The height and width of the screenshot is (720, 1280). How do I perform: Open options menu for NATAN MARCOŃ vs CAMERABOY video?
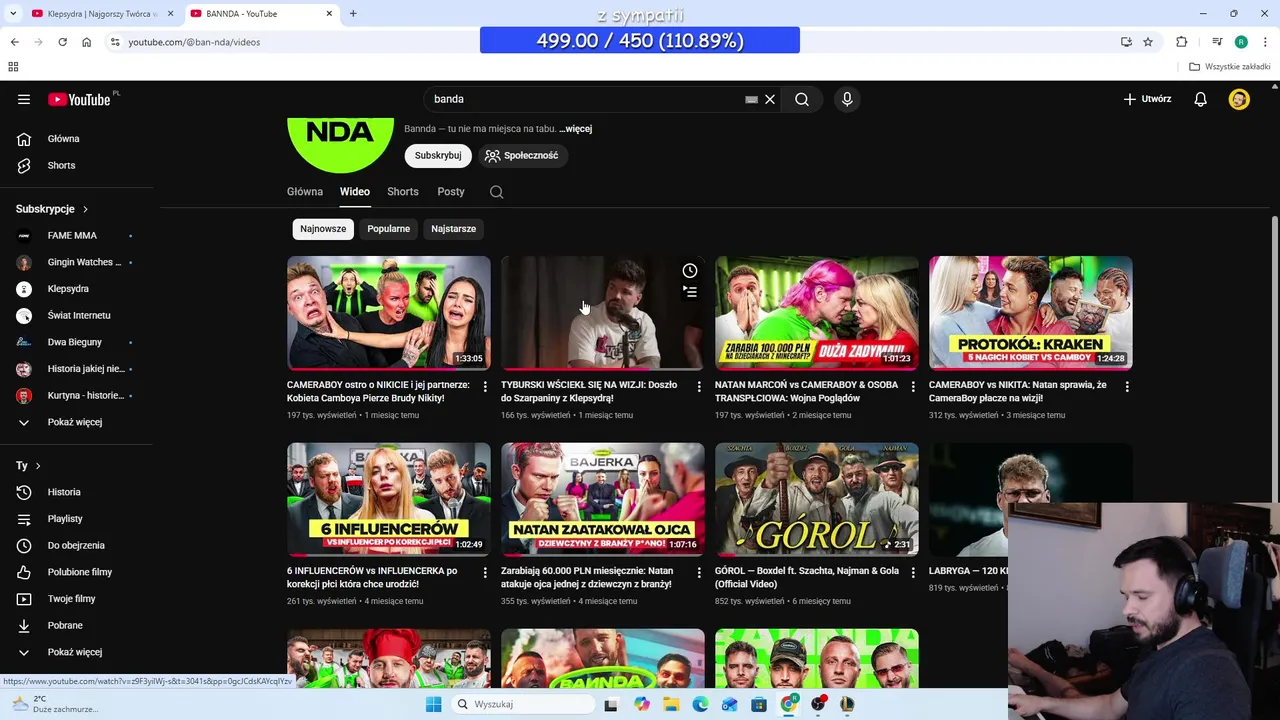tap(913, 386)
